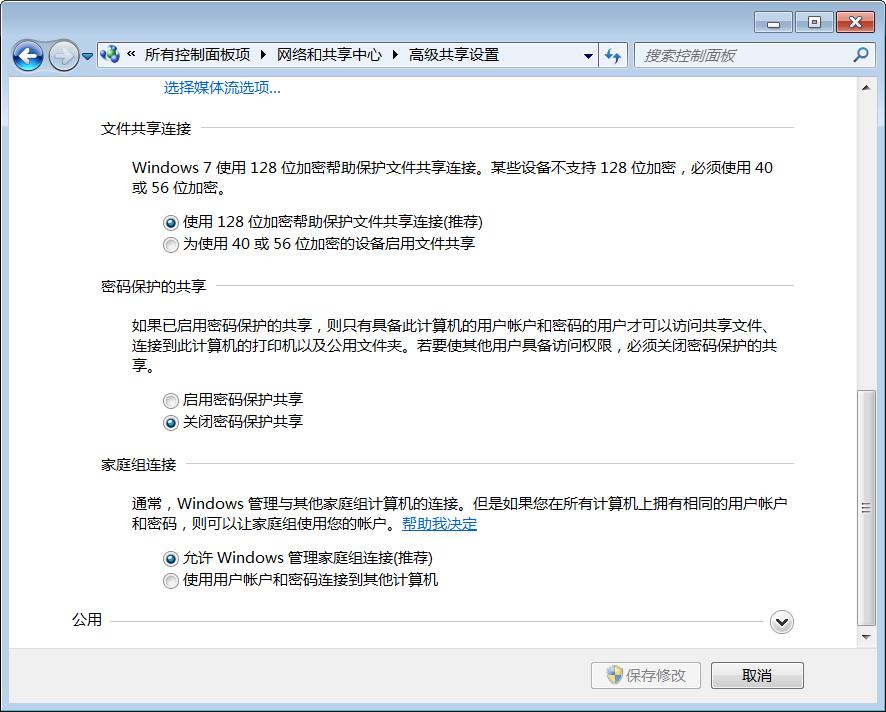Screen dimensions: 886x712
Task: Enable 启用密码保护共享
Action: click(171, 400)
